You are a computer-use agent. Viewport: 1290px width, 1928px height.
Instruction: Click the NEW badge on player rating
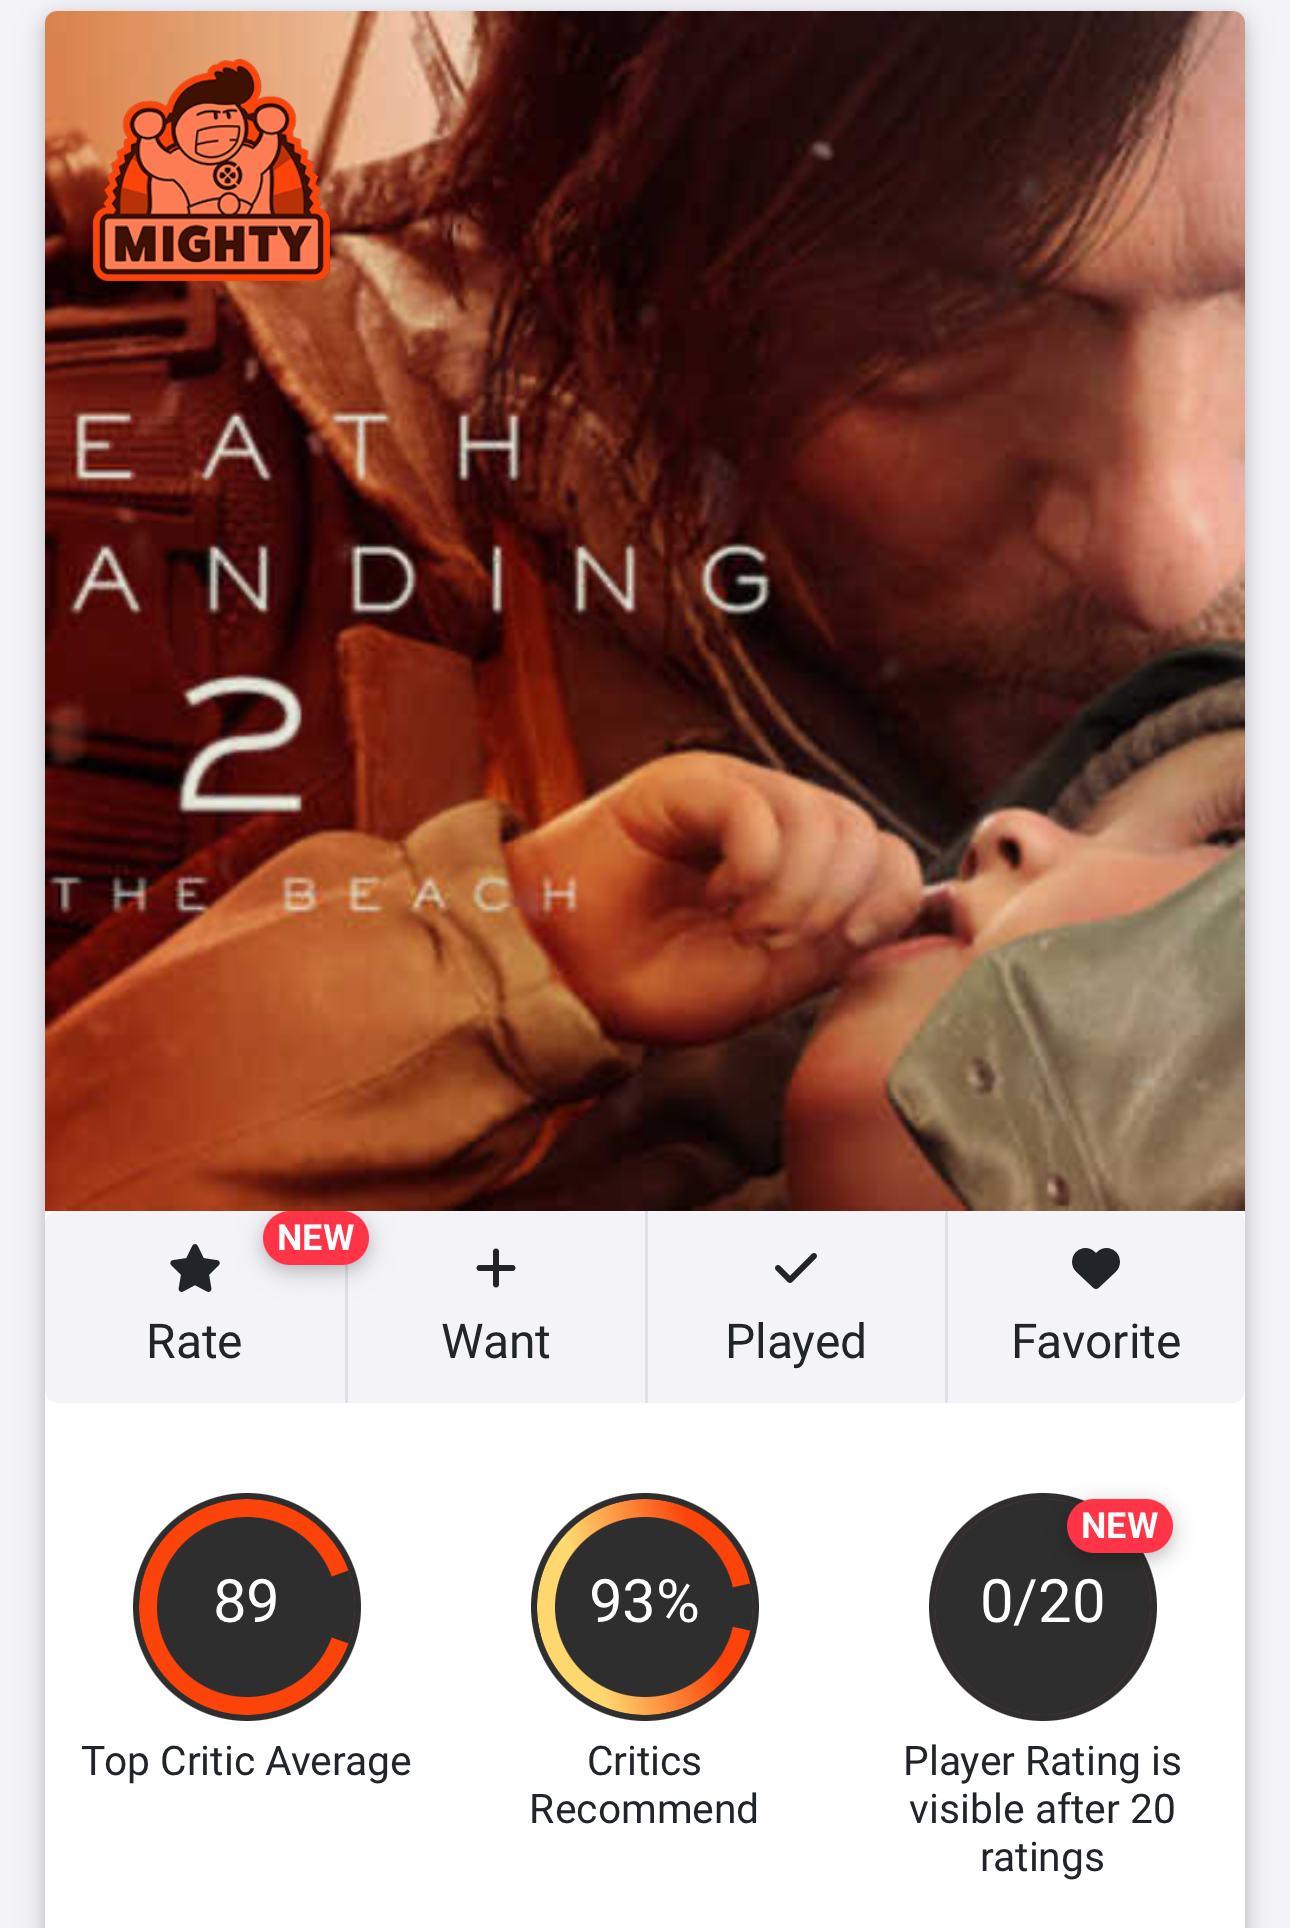click(x=1120, y=1526)
